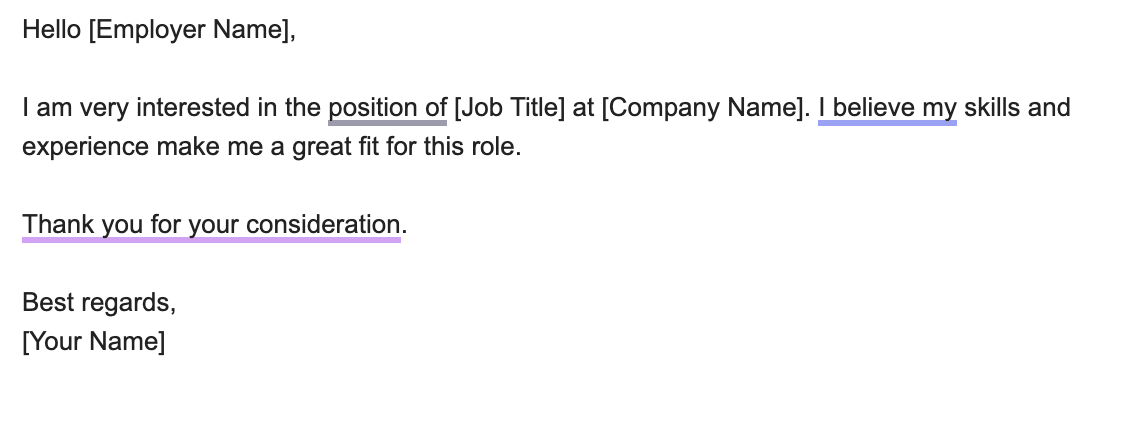Click the word 'skills' in the first paragraph
The image size is (1122, 424).
991,108
